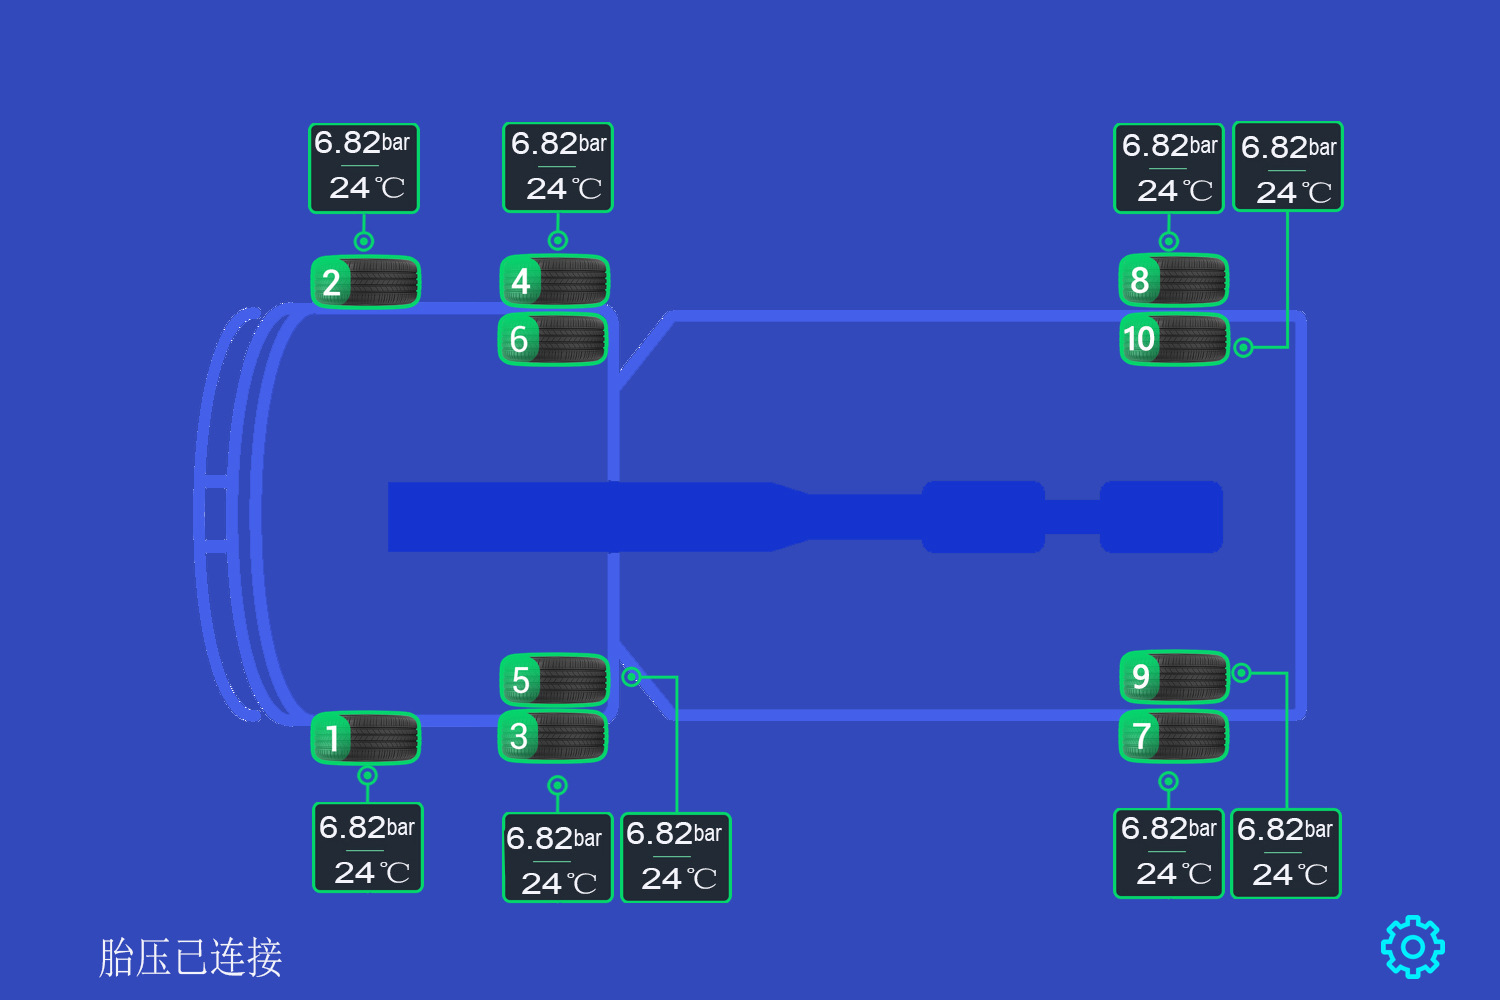Tap tire number 3 icon
The width and height of the screenshot is (1500, 1000).
click(553, 736)
